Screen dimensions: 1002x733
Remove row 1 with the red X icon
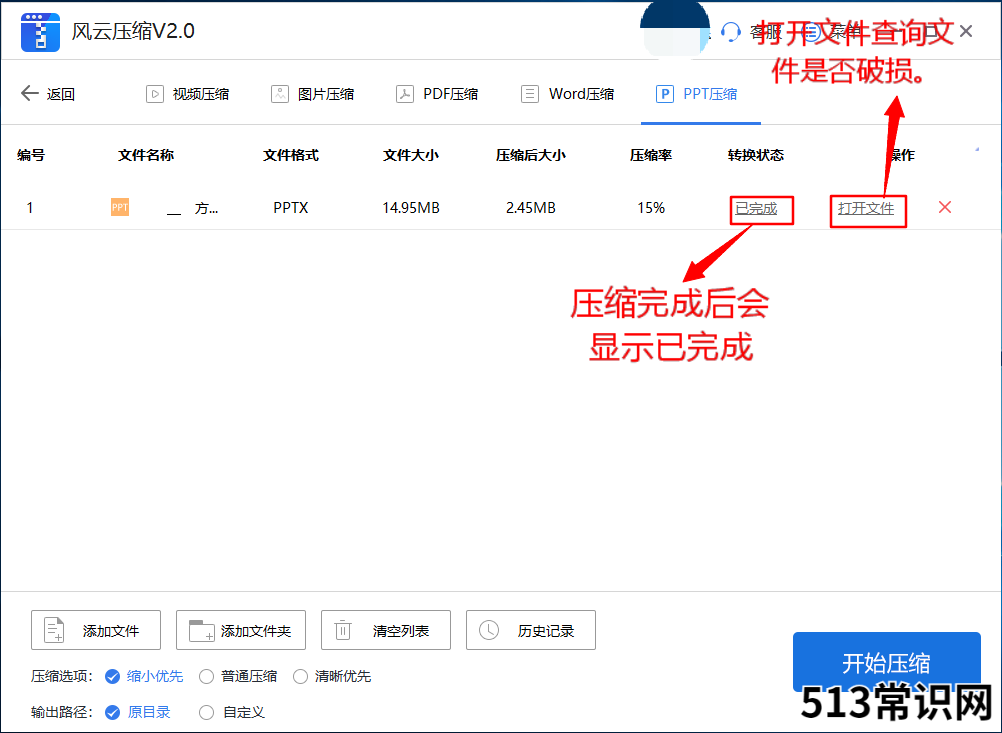[x=944, y=207]
